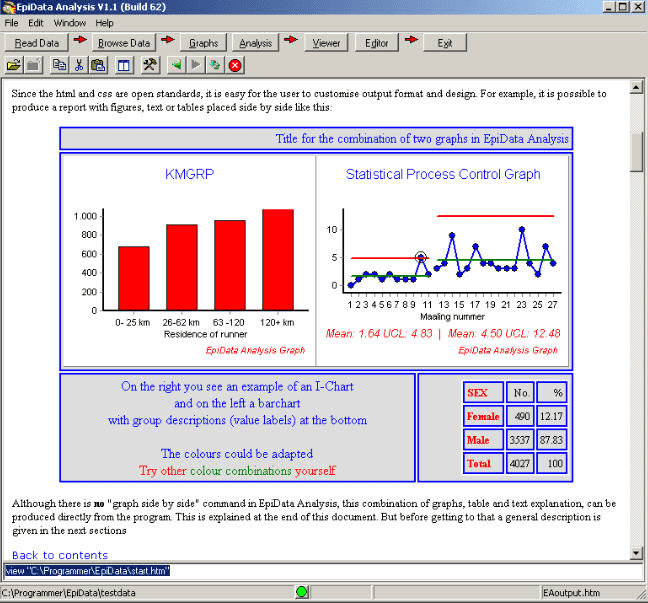Click the command line input field

[x=323, y=571]
